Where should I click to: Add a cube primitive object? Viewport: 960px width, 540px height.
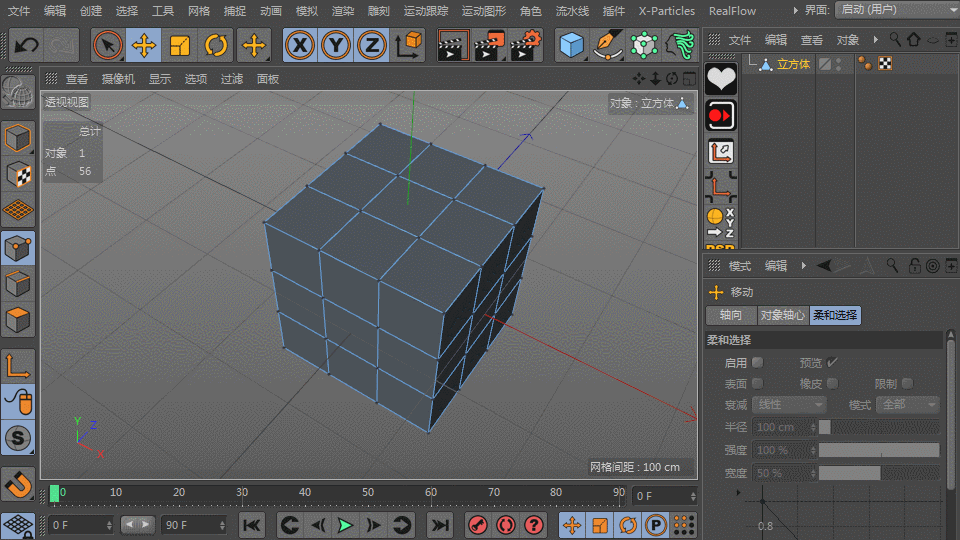click(x=572, y=45)
